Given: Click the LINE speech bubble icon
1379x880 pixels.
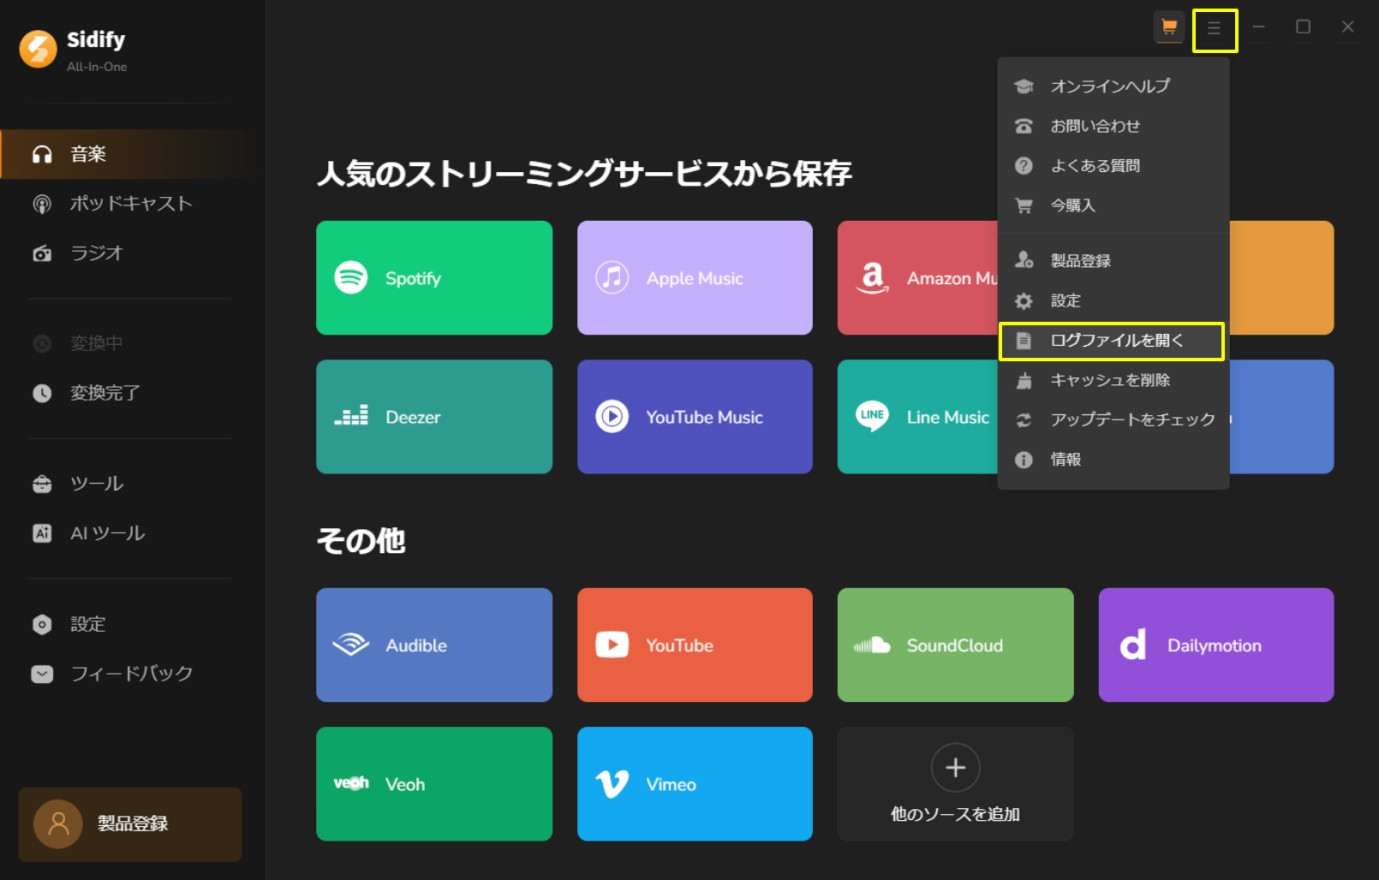Looking at the screenshot, I should (x=872, y=416).
